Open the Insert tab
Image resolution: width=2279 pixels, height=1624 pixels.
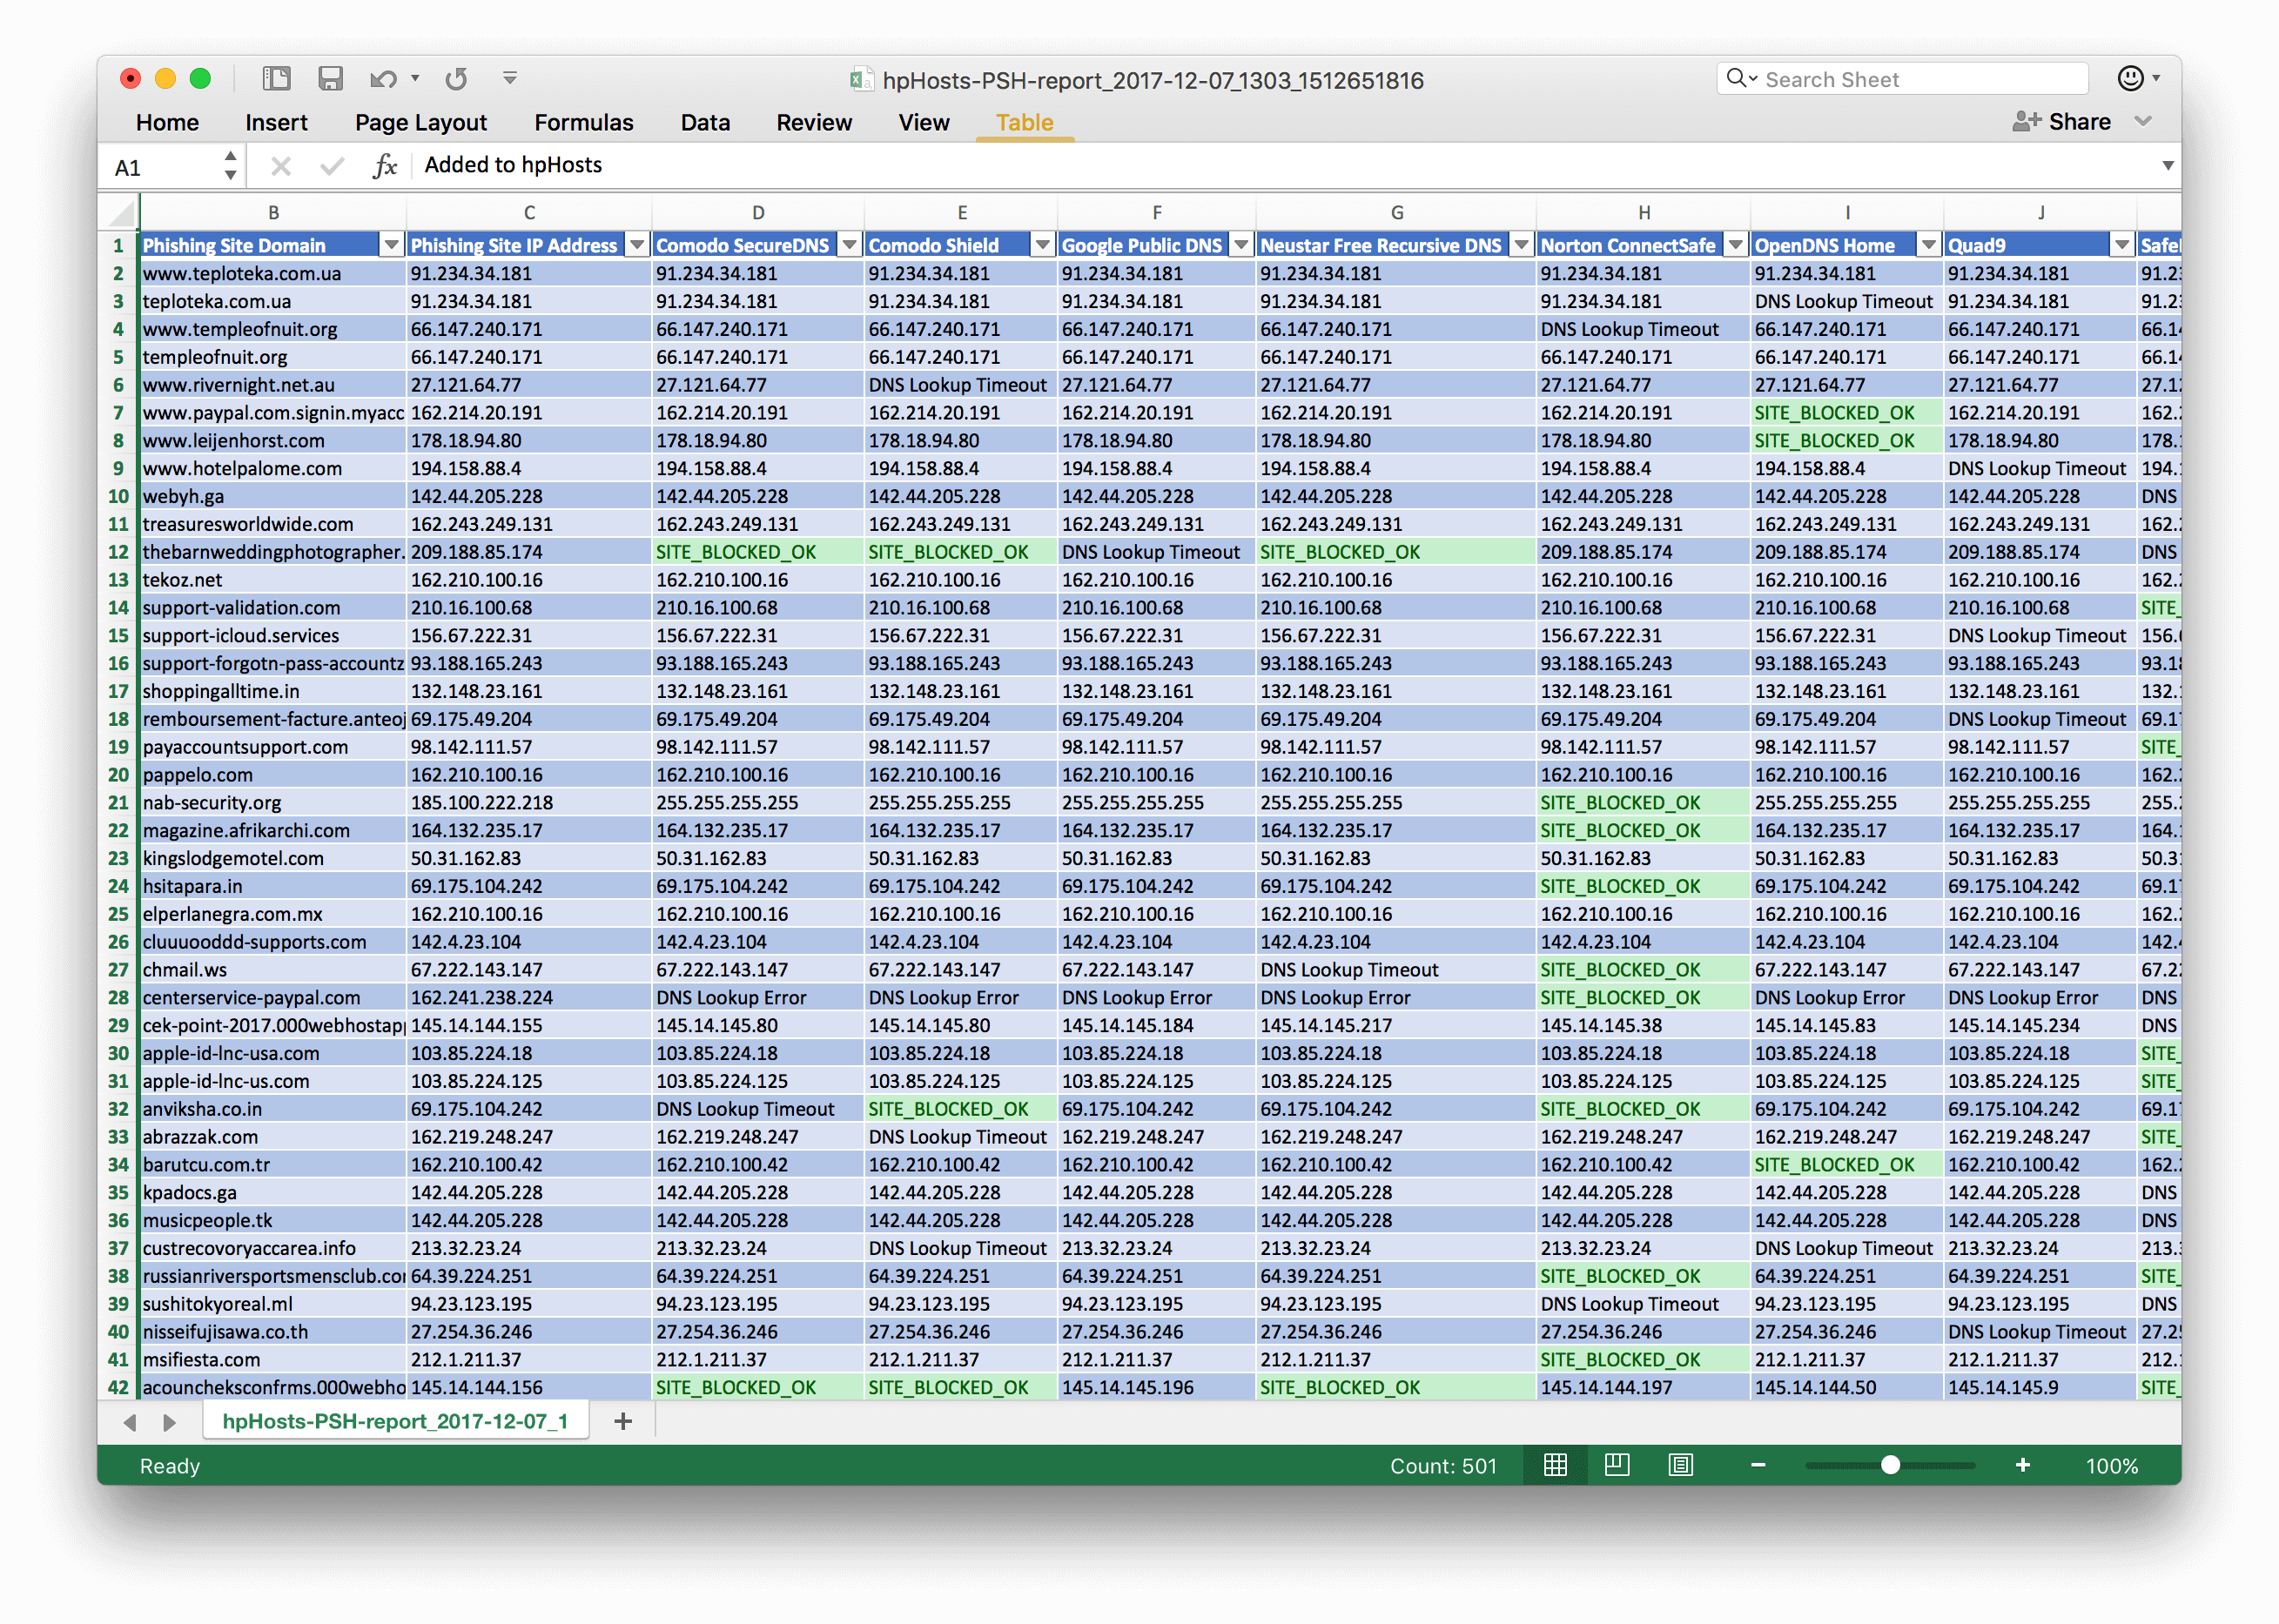click(276, 122)
